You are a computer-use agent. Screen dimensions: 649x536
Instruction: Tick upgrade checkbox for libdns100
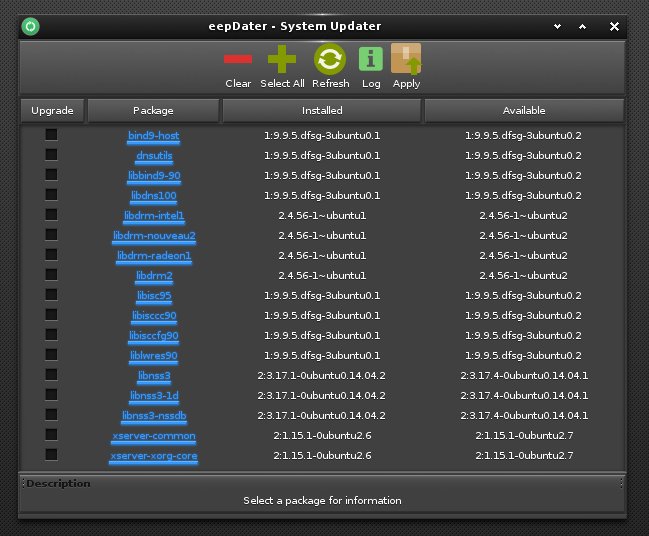51,195
